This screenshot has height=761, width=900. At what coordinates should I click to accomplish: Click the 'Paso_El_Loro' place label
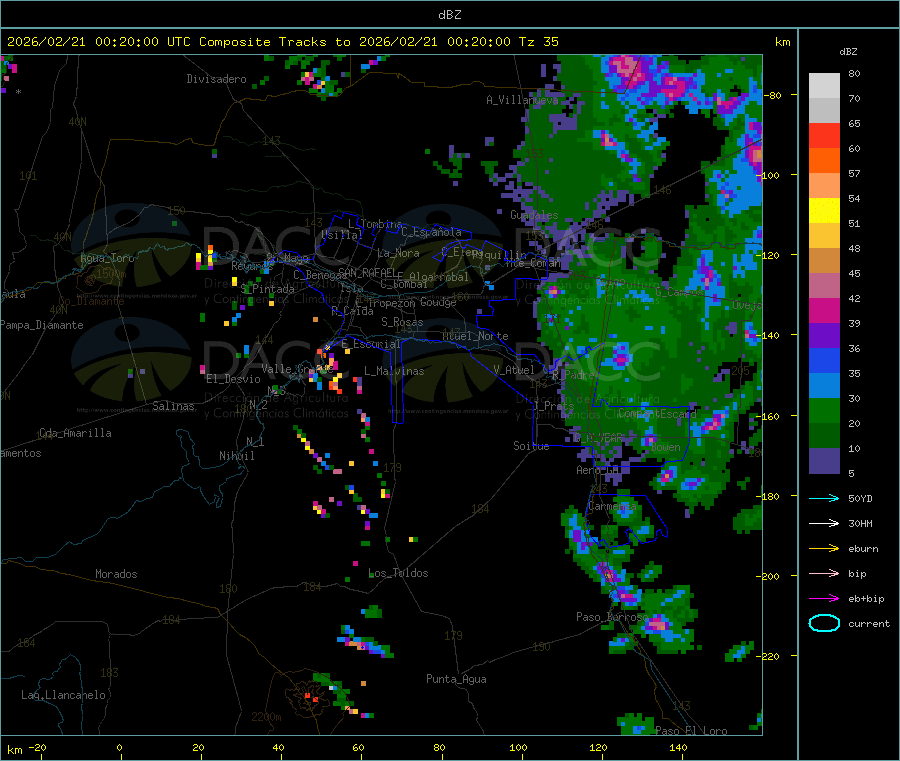691,731
